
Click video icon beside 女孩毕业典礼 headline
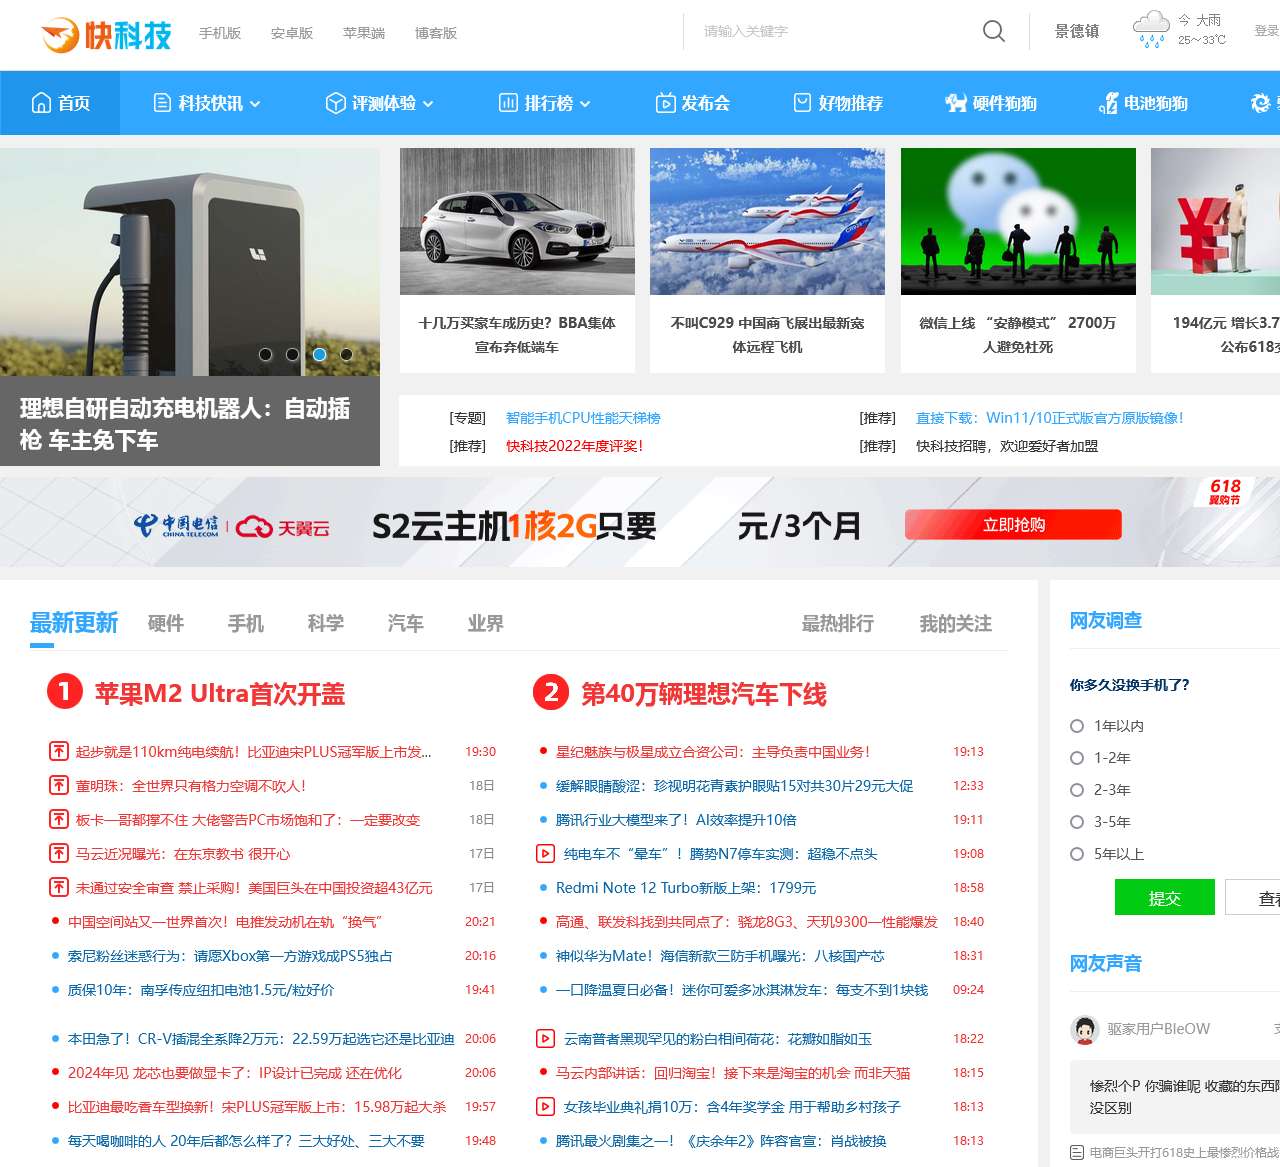coord(545,1106)
